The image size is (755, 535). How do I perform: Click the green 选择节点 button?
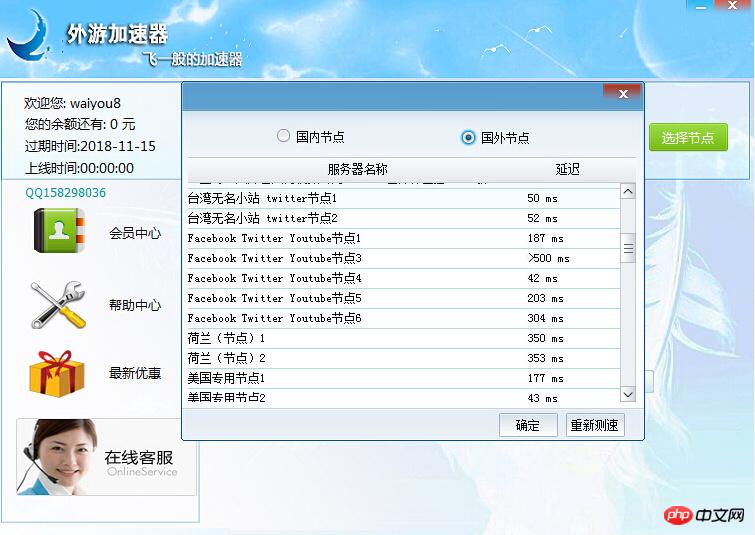click(688, 137)
